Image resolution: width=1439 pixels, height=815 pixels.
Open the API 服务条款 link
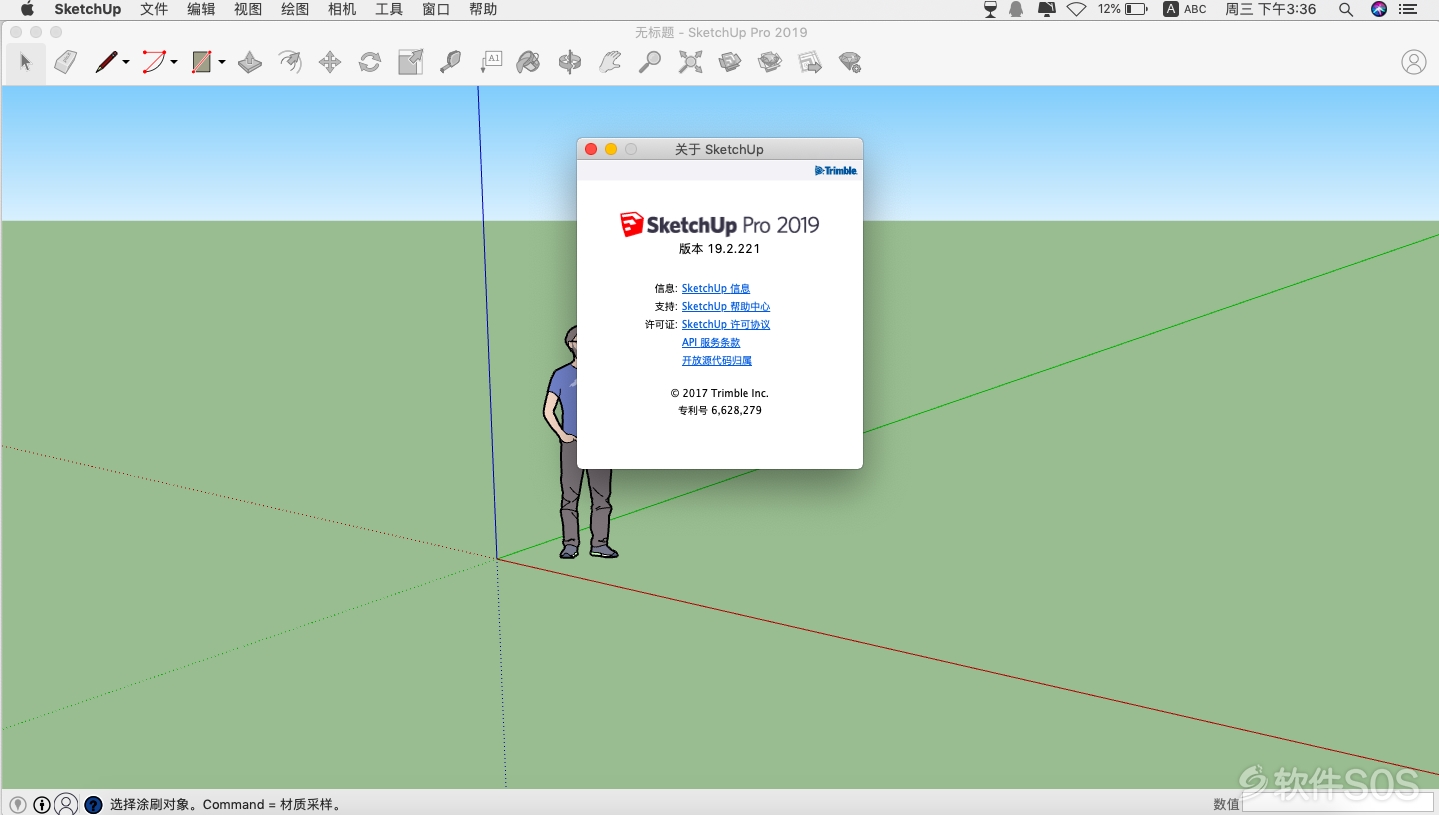(x=711, y=342)
